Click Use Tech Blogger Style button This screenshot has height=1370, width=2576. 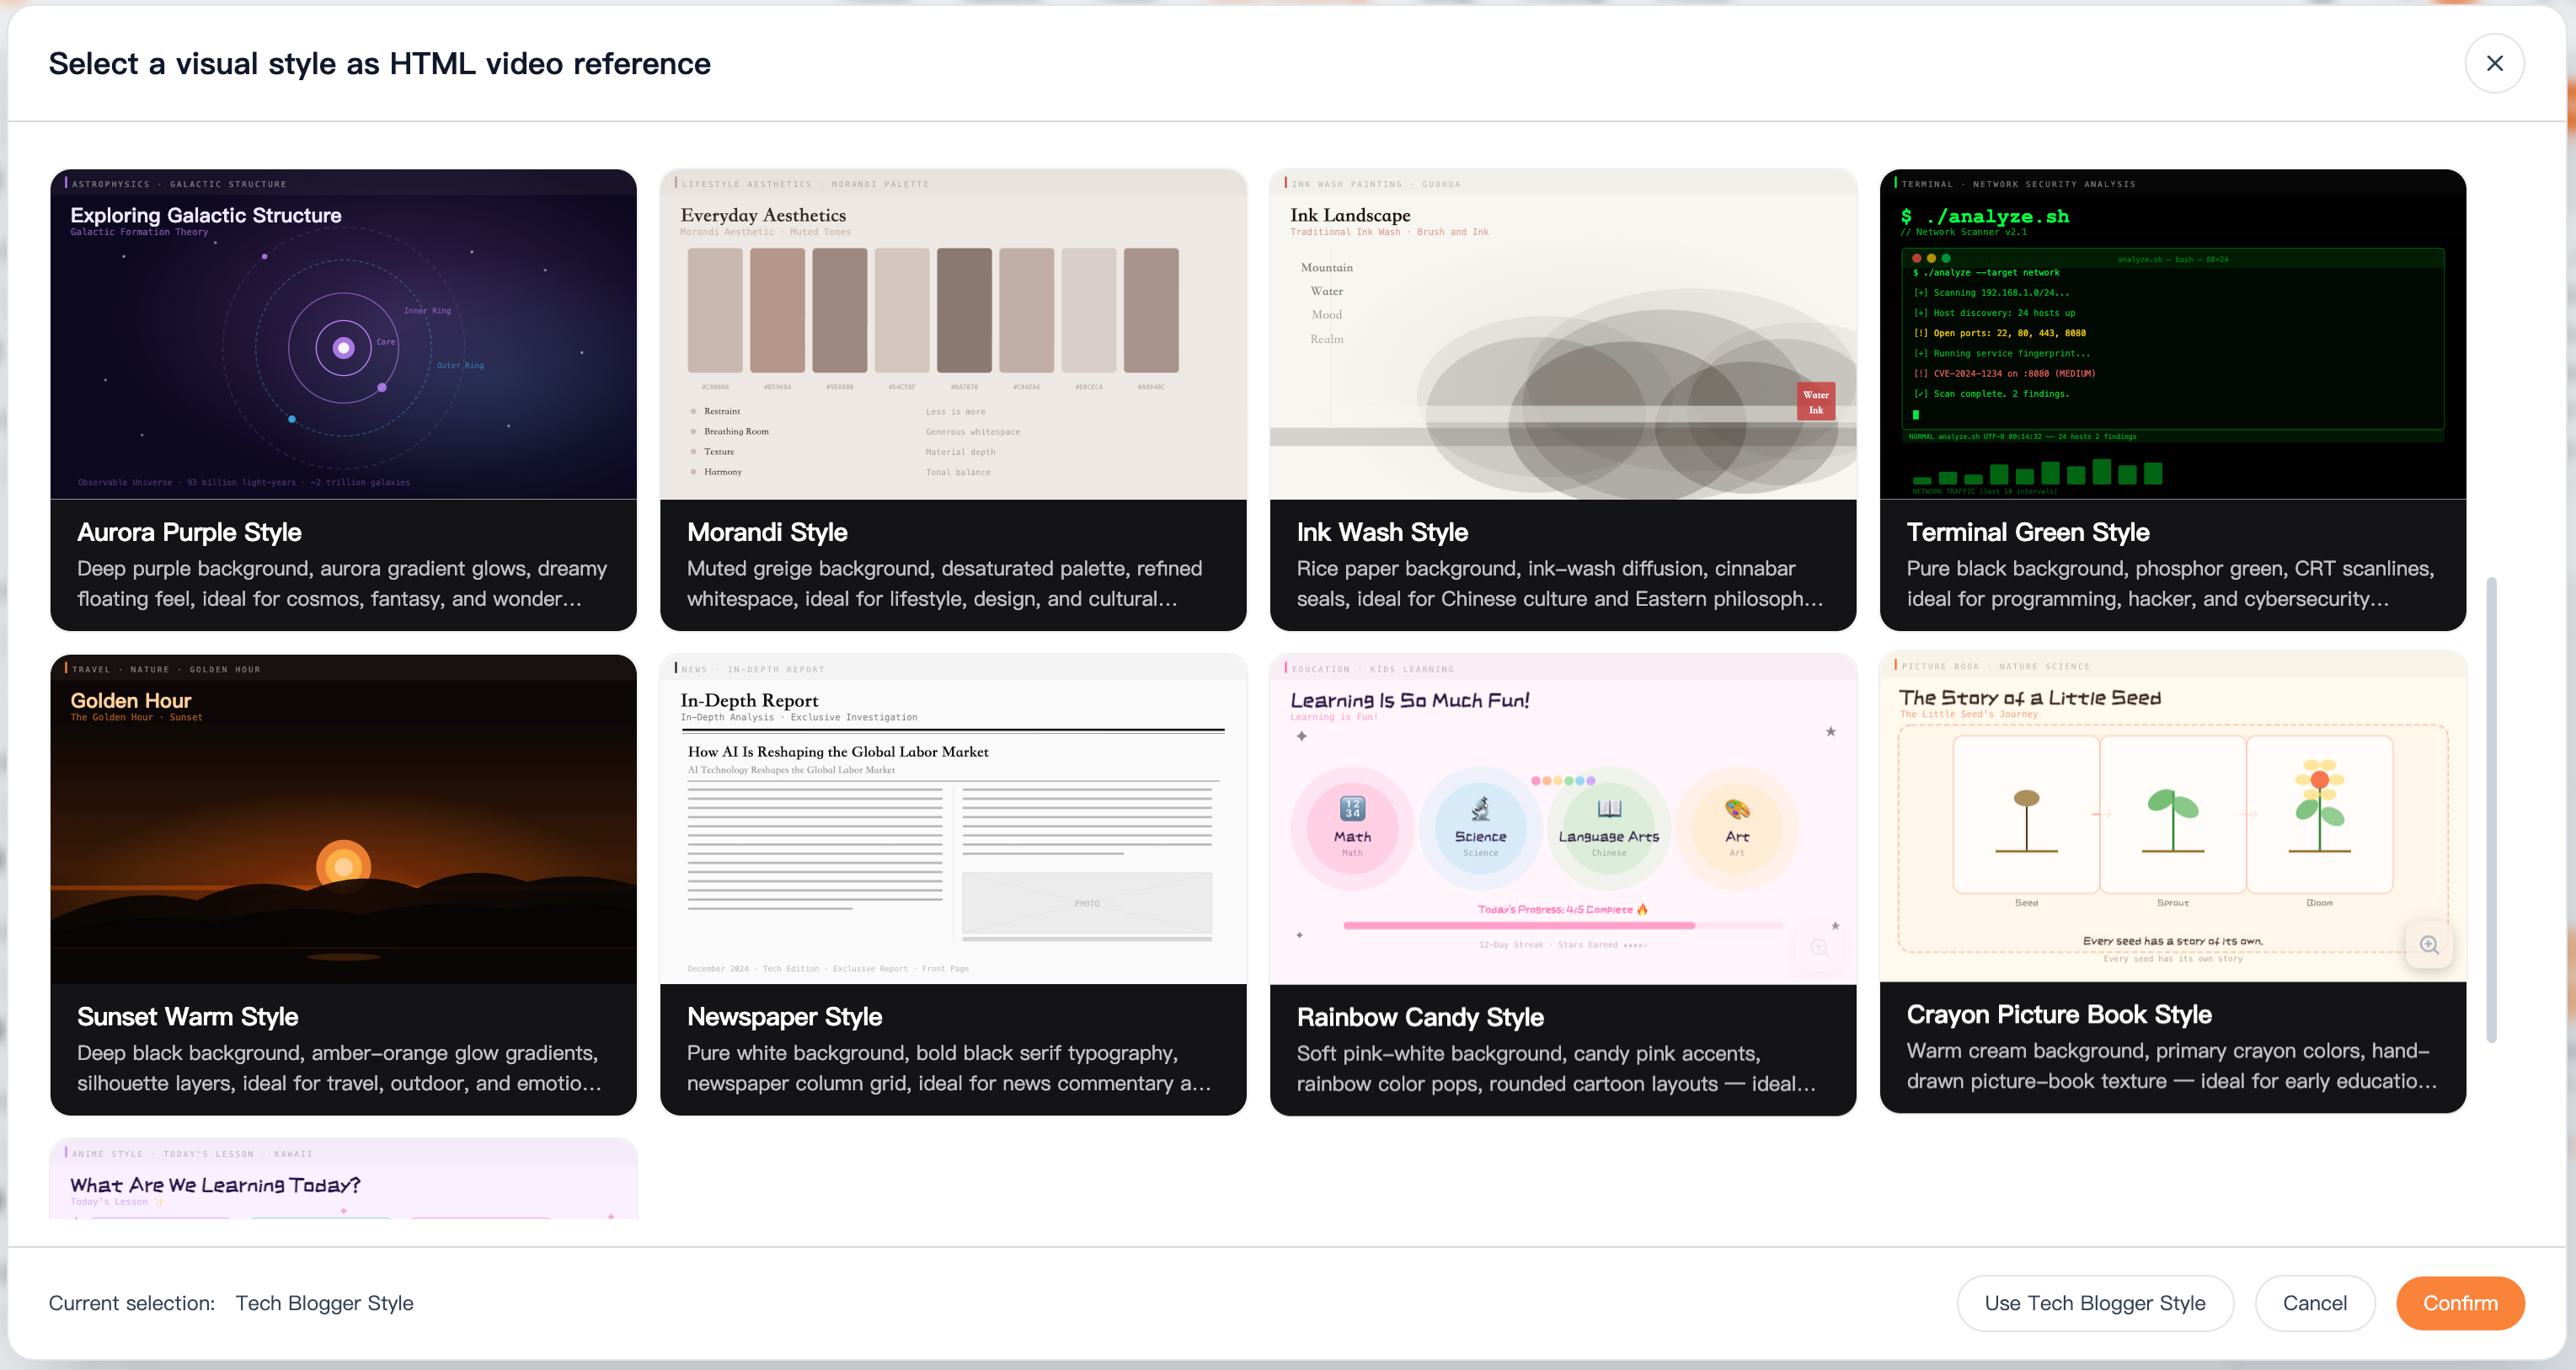click(2094, 1302)
